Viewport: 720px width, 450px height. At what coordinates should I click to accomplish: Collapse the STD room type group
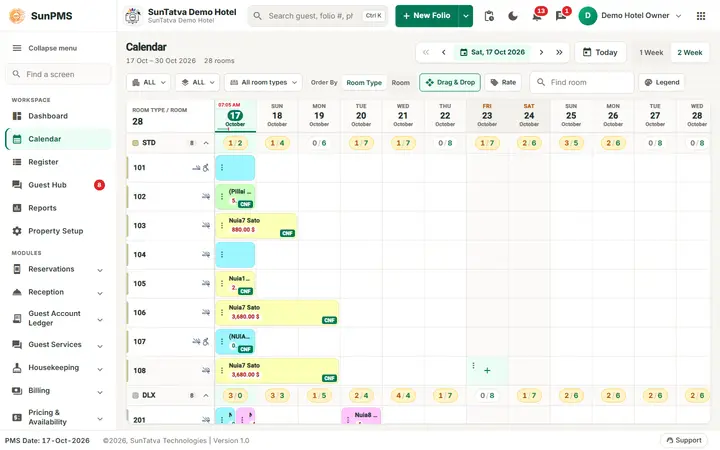(206, 143)
